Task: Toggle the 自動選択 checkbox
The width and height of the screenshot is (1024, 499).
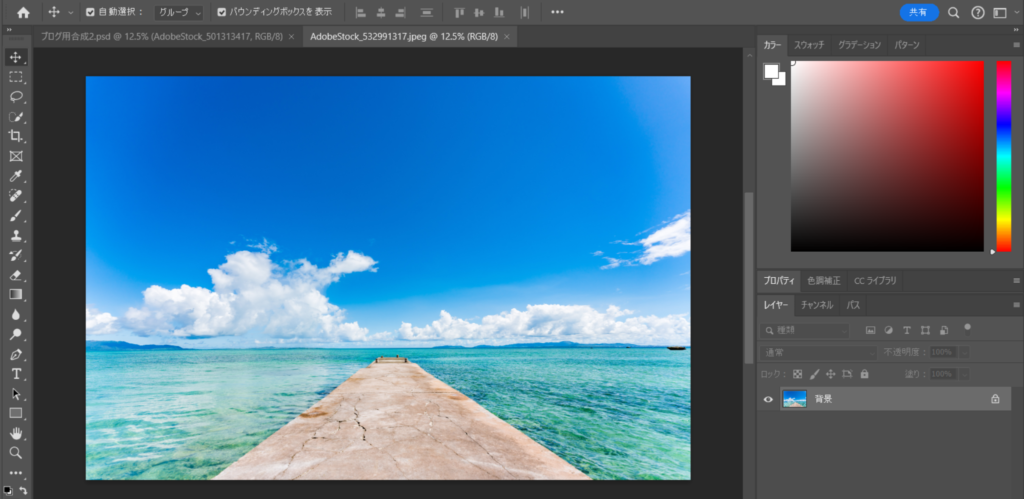Action: (x=91, y=12)
